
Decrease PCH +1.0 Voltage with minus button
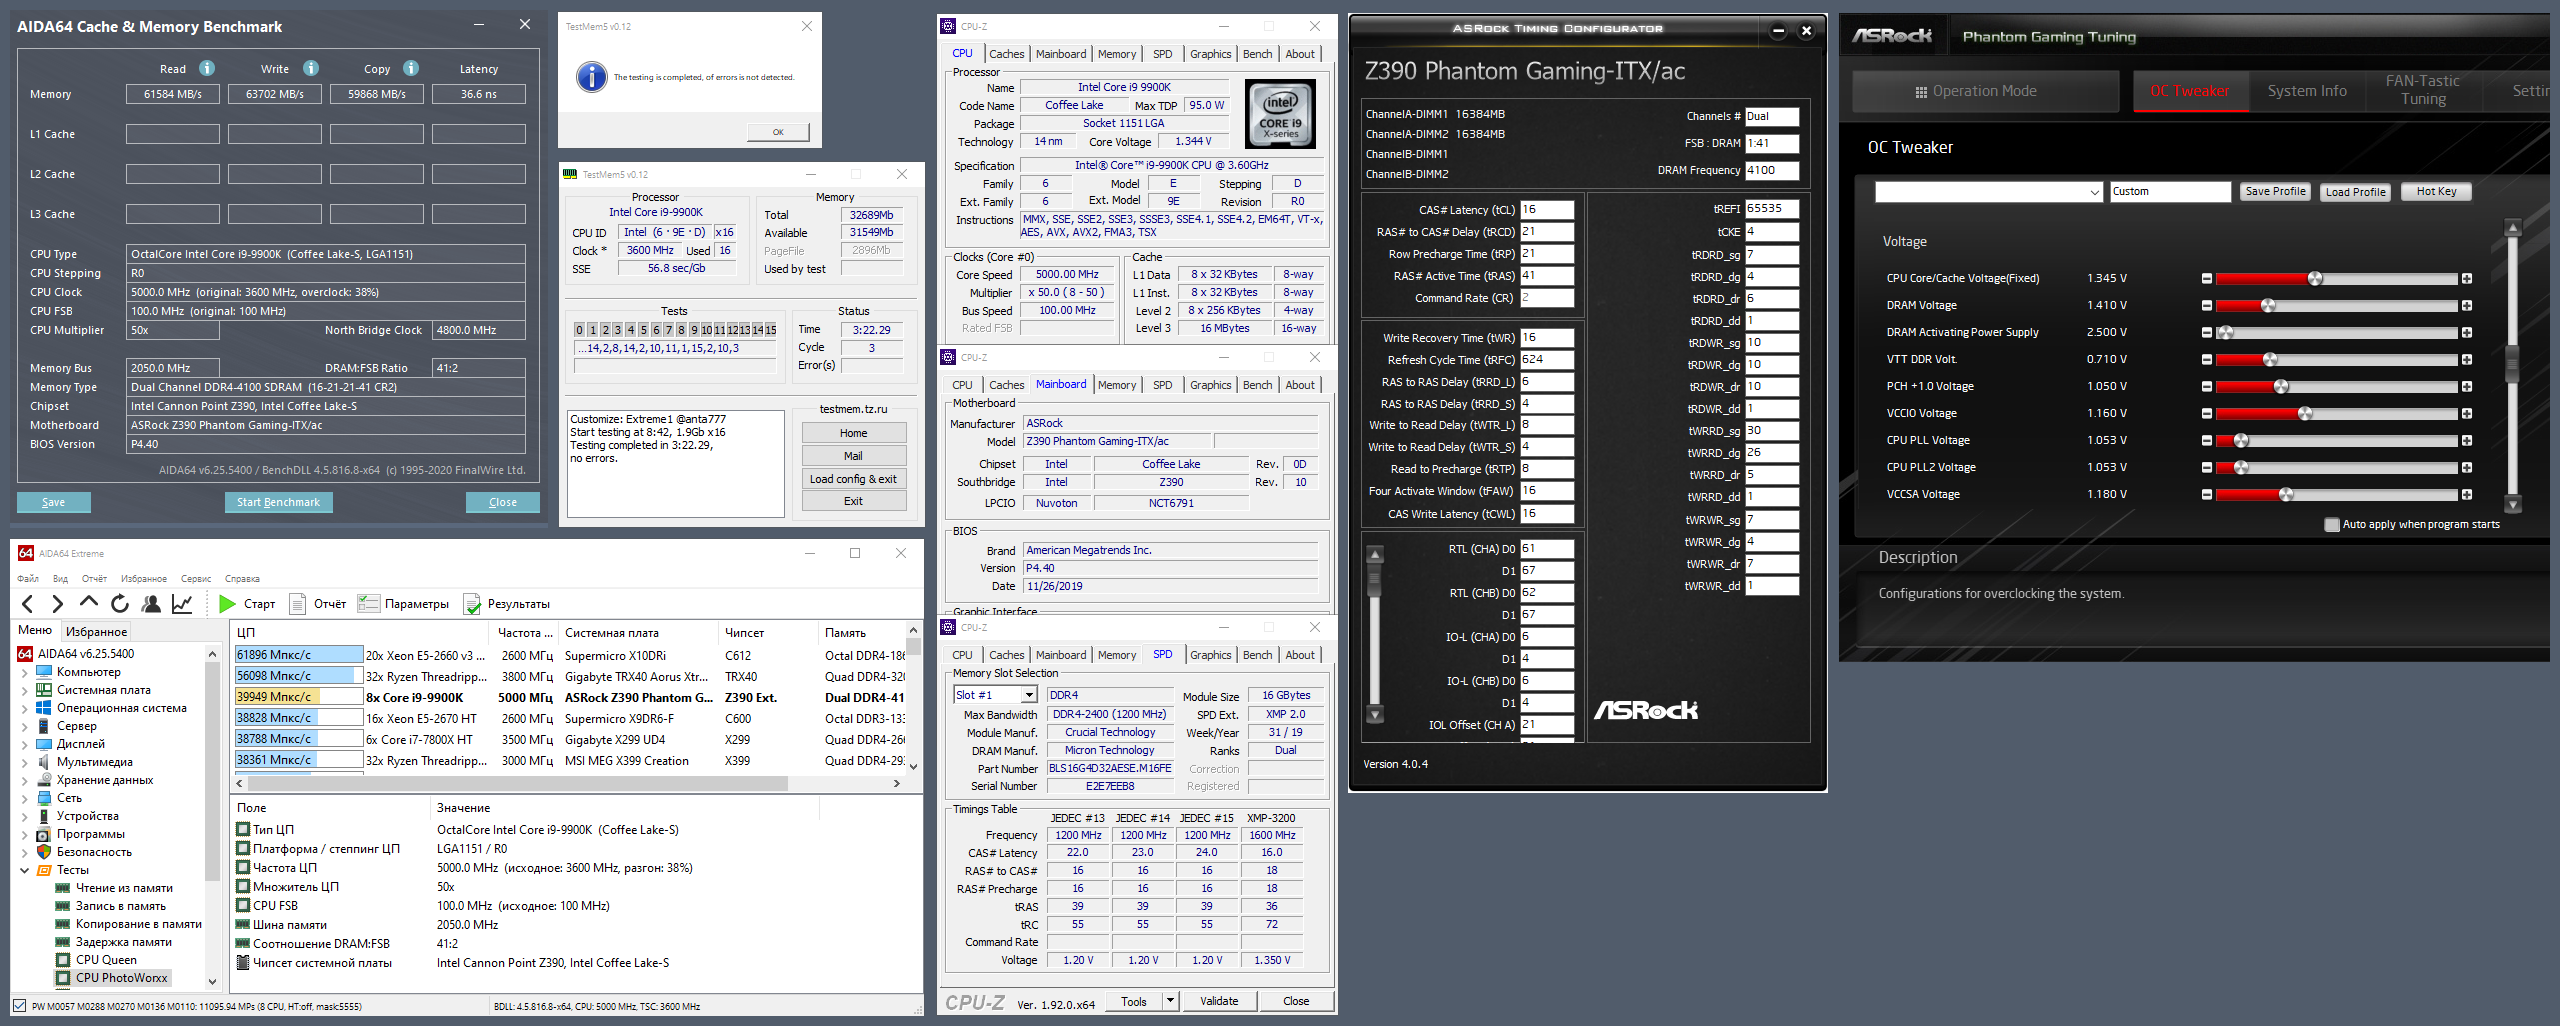[x=2207, y=386]
